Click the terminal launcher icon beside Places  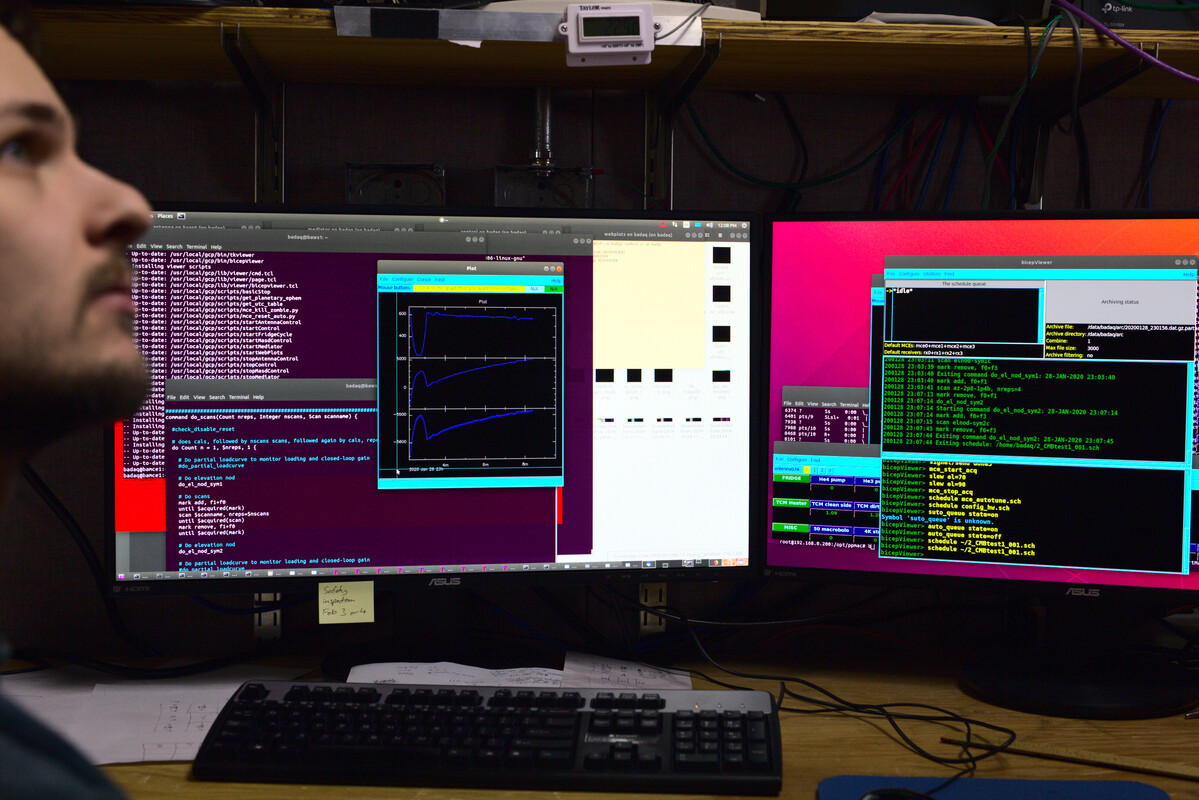tap(181, 216)
